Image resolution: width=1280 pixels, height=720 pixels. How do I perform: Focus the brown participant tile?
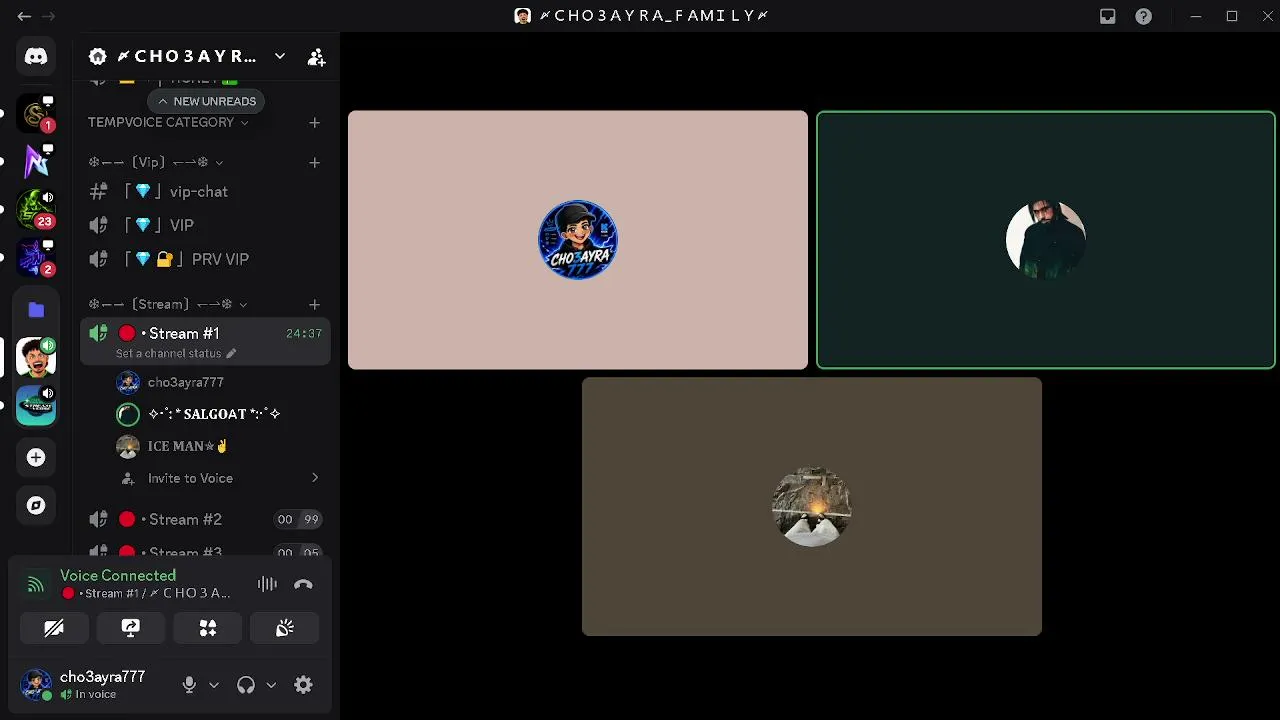coord(812,506)
